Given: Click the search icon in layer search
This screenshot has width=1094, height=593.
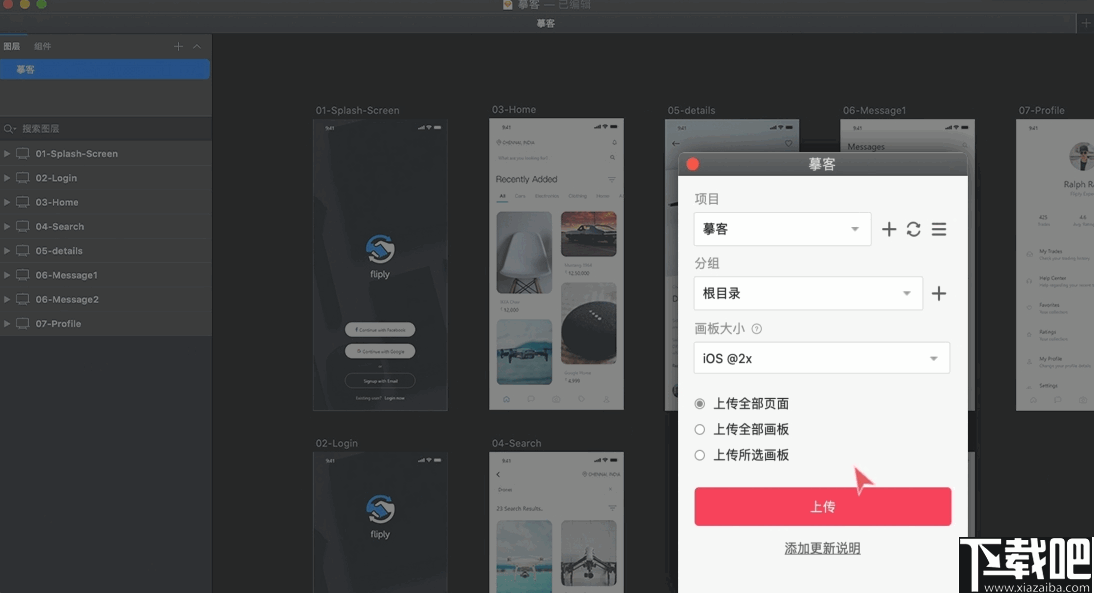Looking at the screenshot, I should point(10,129).
